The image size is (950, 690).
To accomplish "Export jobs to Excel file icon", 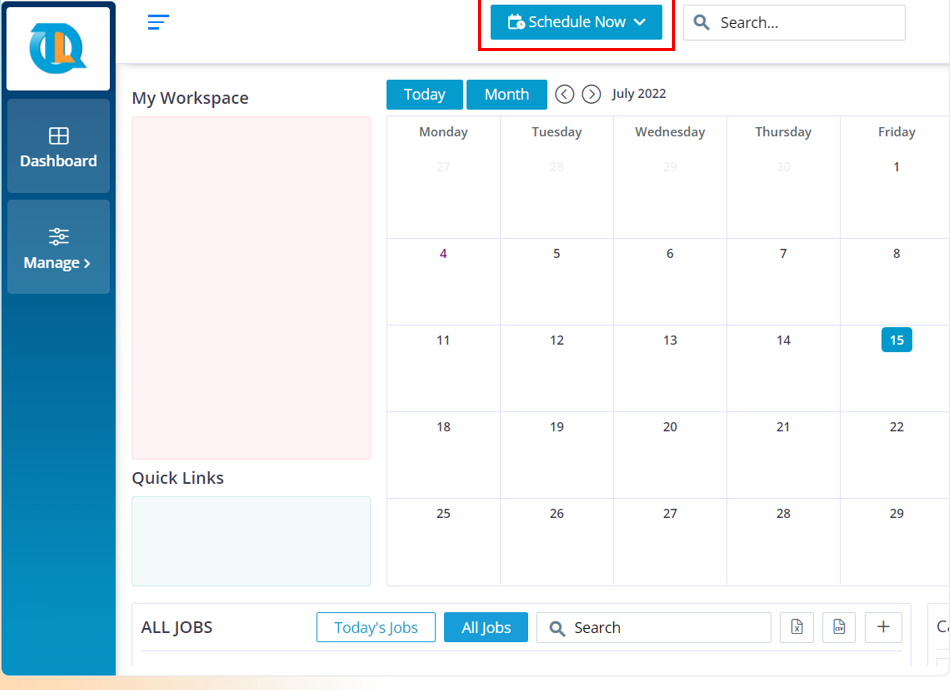I will (x=797, y=627).
